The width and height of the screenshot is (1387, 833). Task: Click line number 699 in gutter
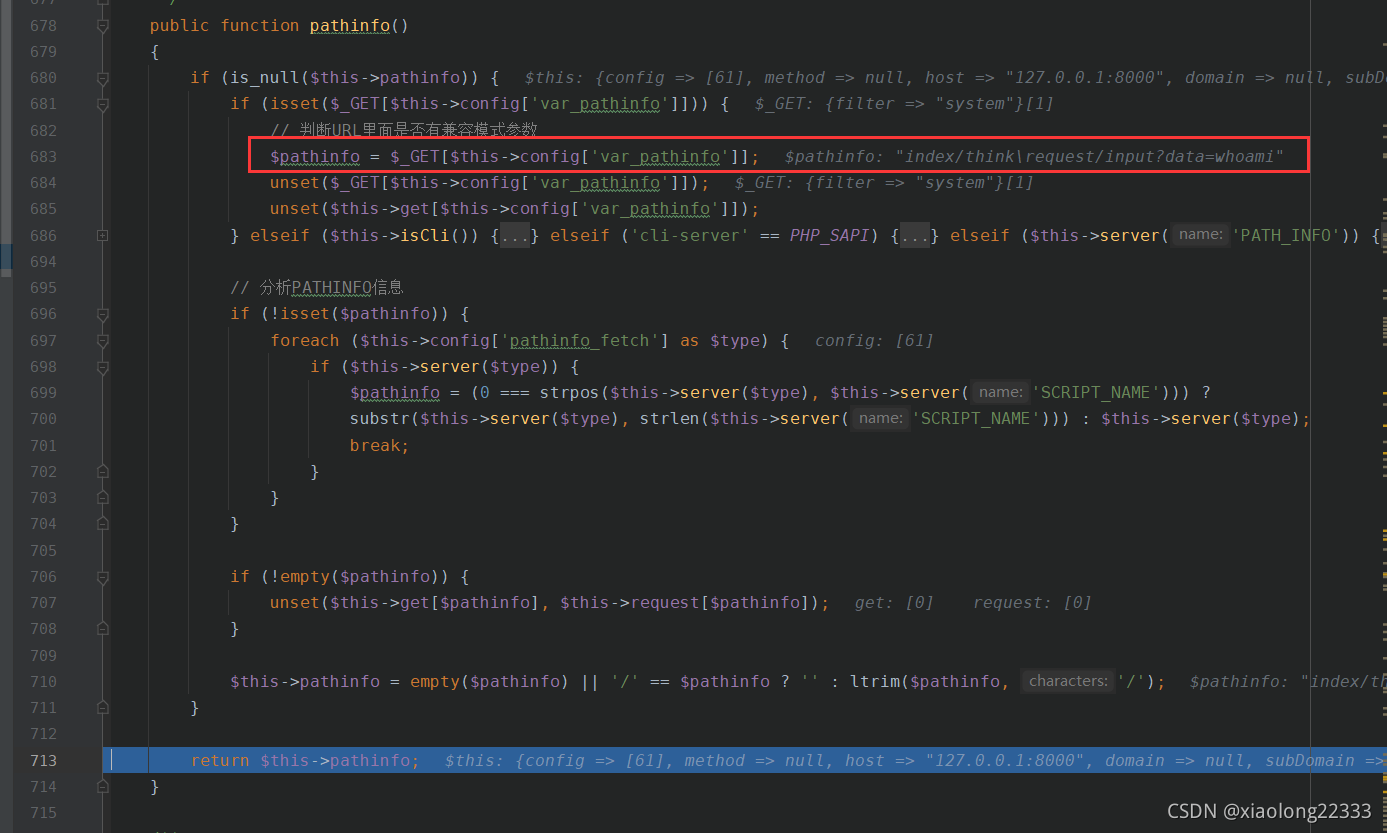43,393
